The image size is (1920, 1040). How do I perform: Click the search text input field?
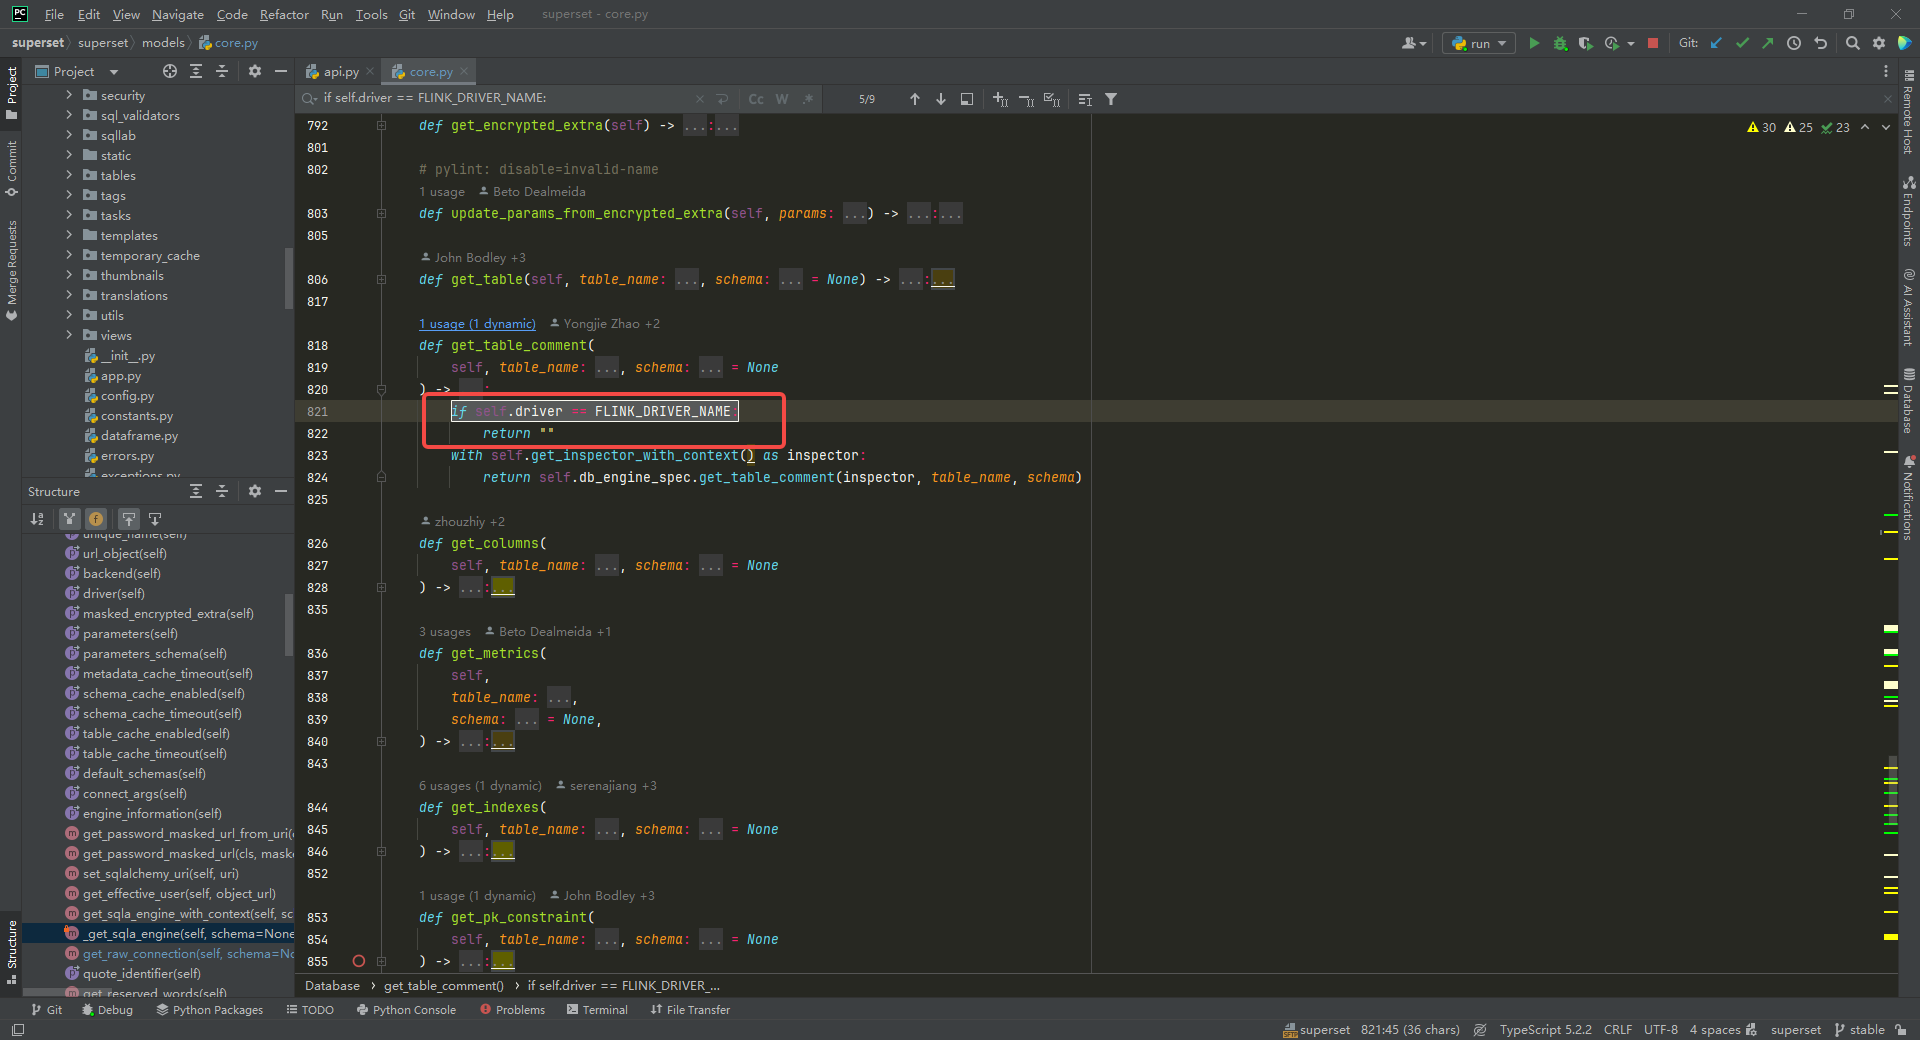507,98
